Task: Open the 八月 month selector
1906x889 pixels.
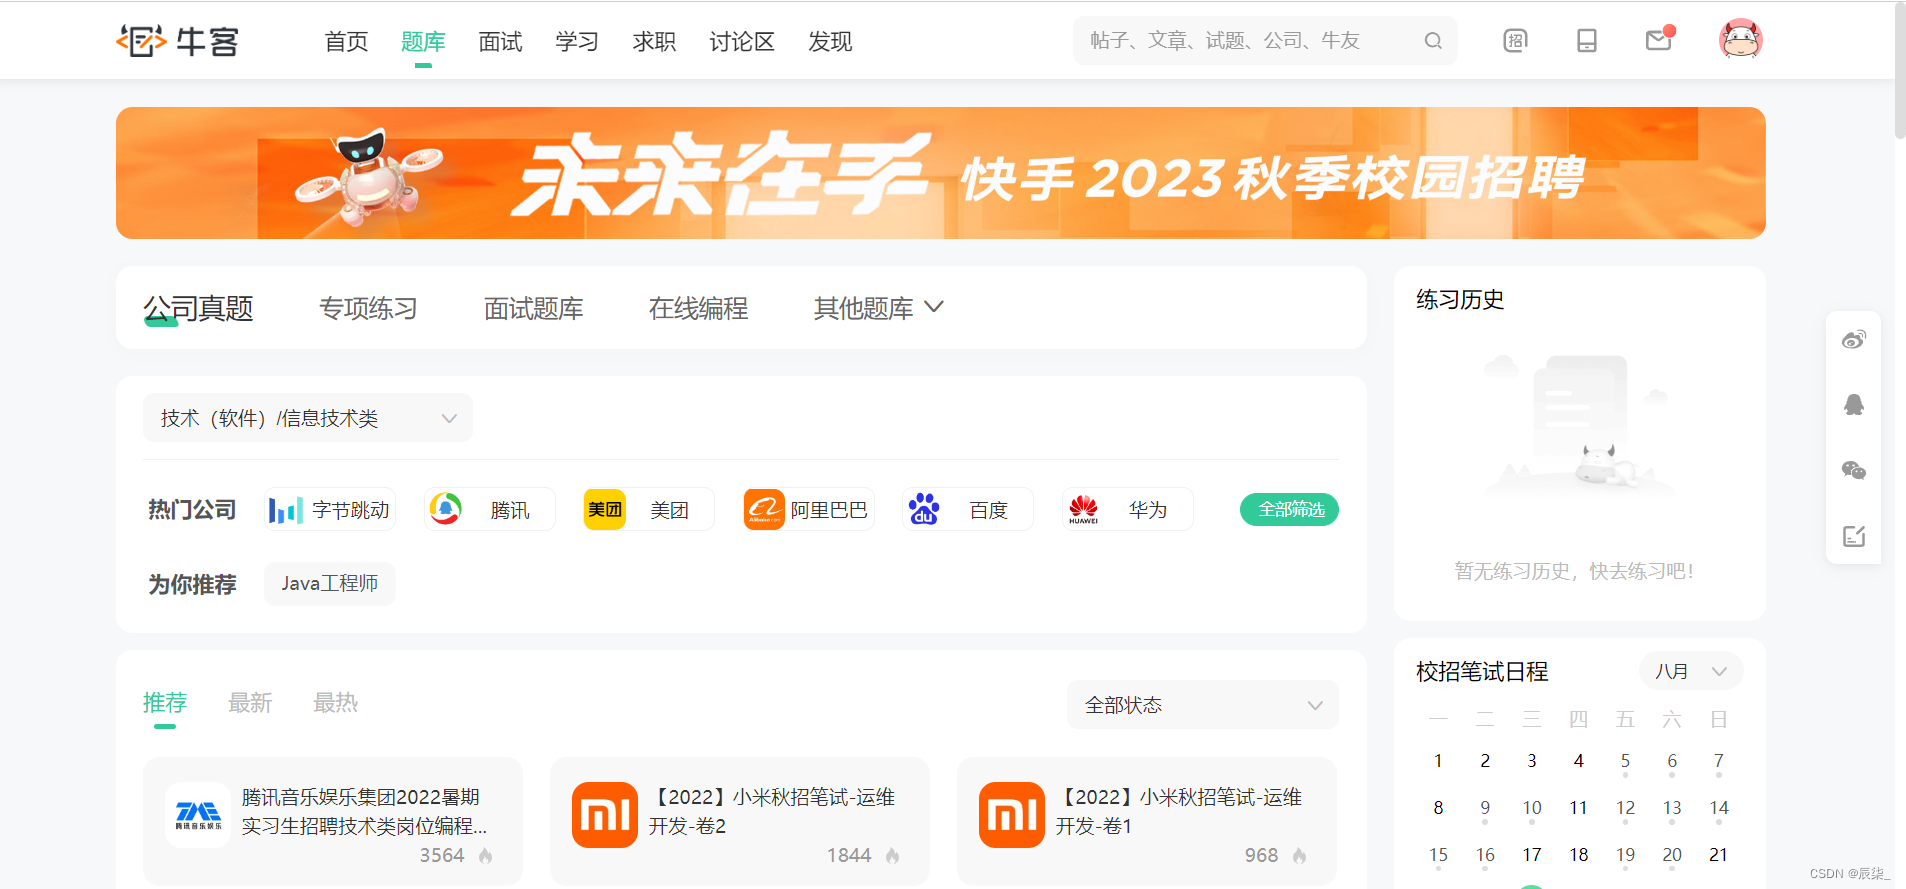Action: [1691, 671]
